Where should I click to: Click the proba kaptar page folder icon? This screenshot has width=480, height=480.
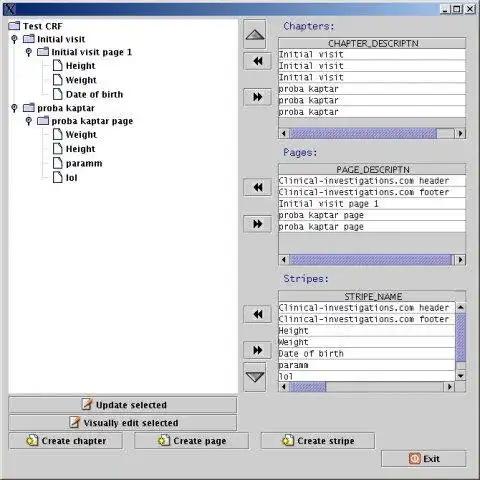click(x=43, y=121)
